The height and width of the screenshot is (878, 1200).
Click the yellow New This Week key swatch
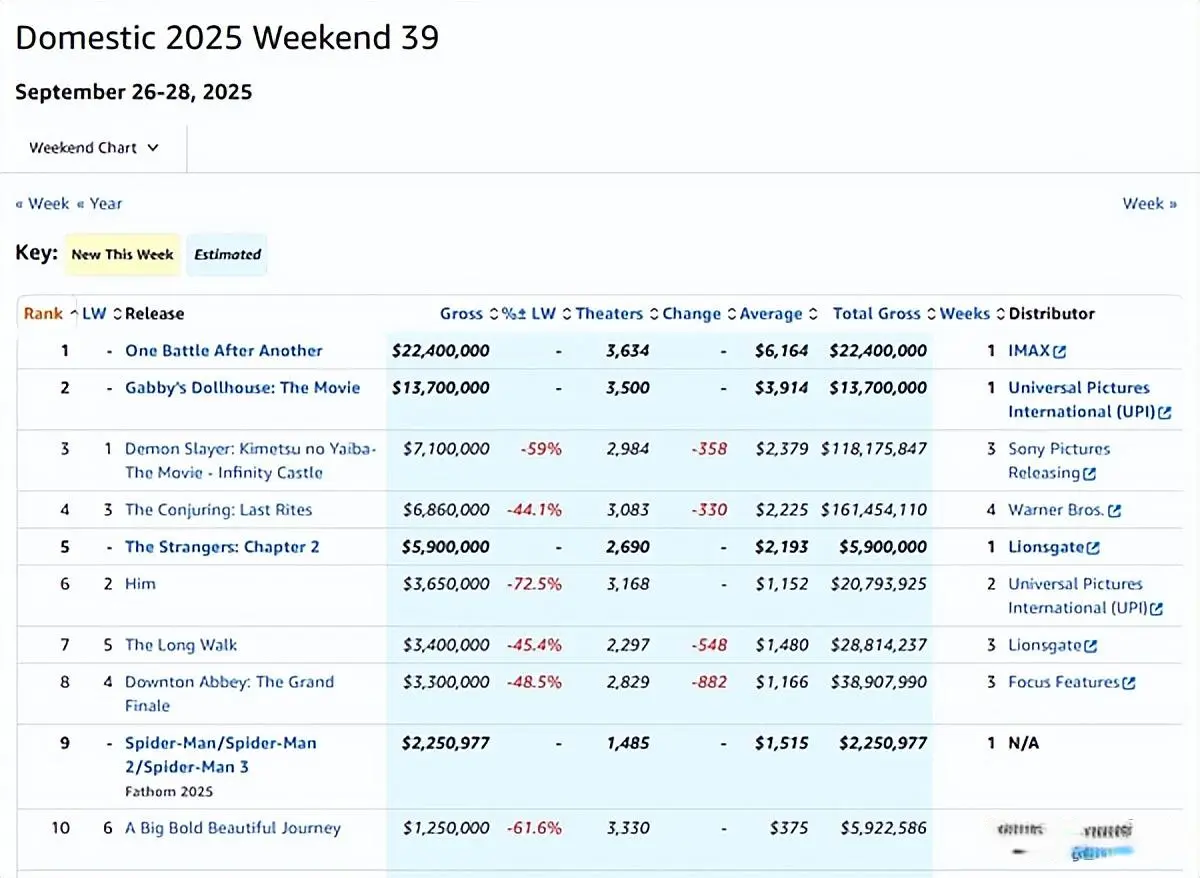point(122,255)
